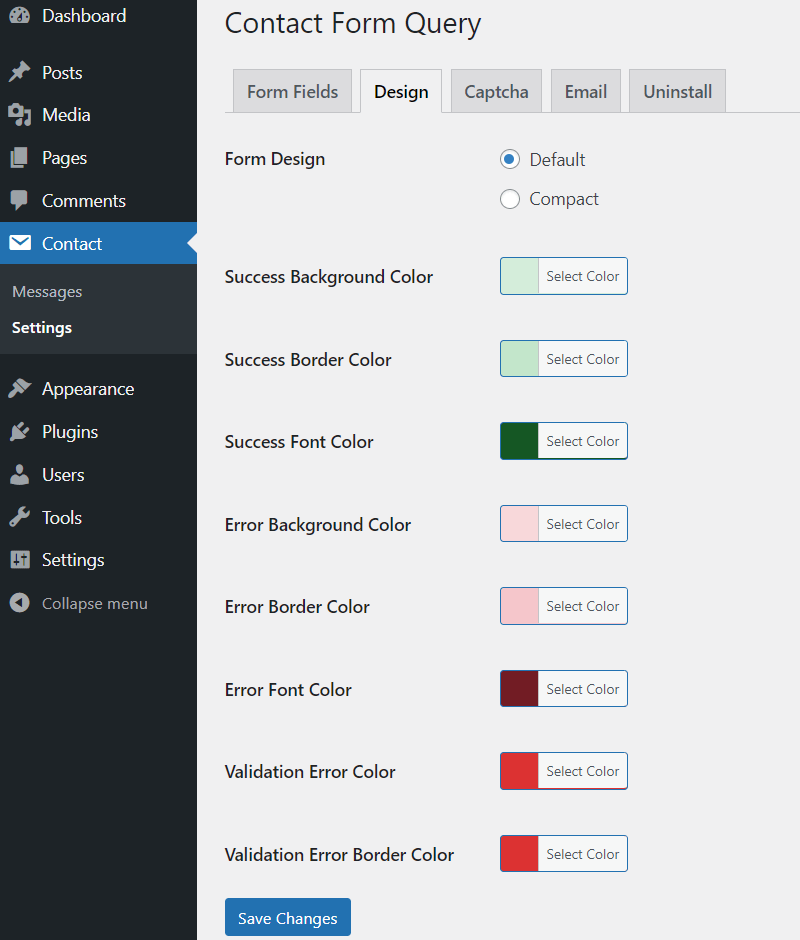Viewport: 800px width, 940px height.
Task: Click the Validation Error Border Color red swatch
Action: [520, 854]
